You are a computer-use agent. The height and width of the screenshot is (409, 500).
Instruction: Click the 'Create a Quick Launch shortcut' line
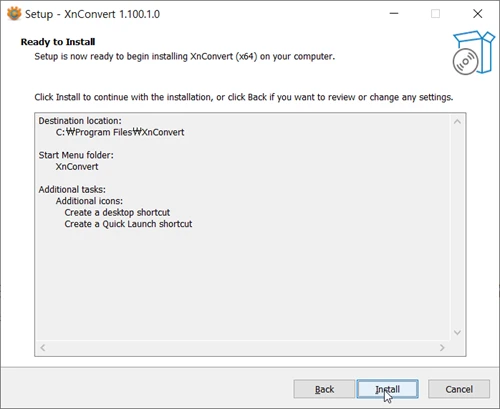[x=128, y=224]
